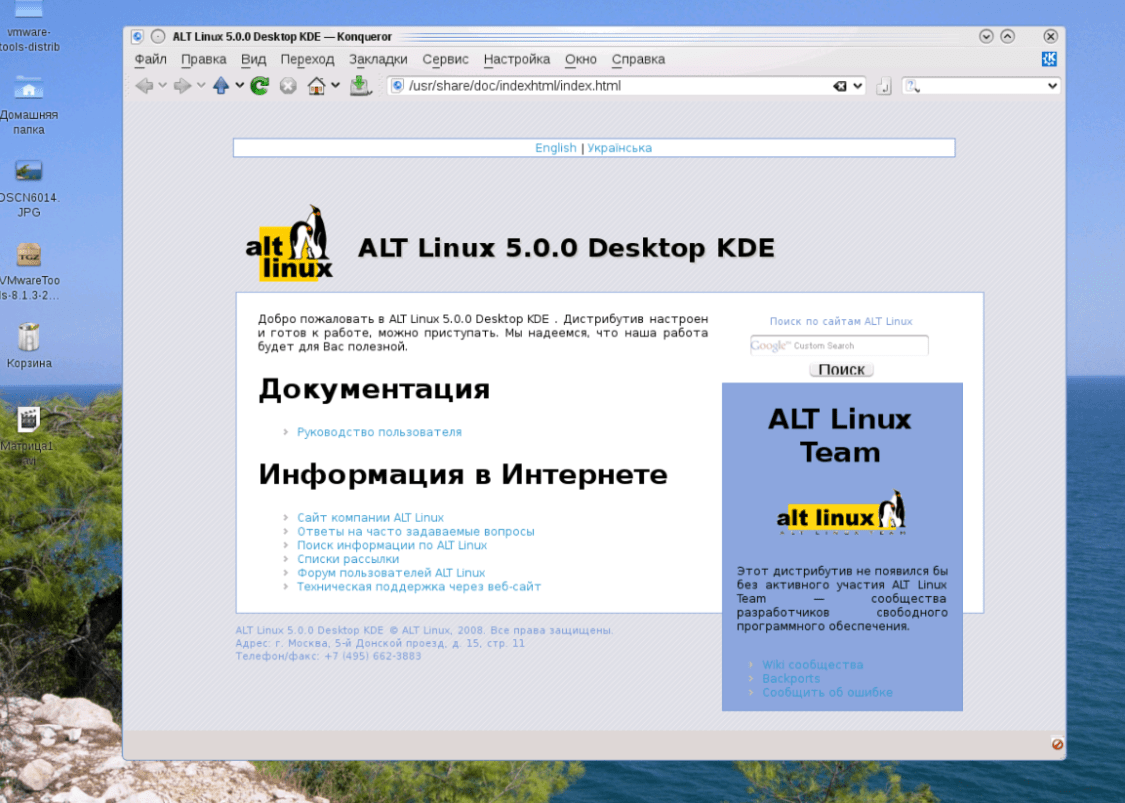Click the Поиск search button
The image size is (1125, 803).
(x=841, y=370)
